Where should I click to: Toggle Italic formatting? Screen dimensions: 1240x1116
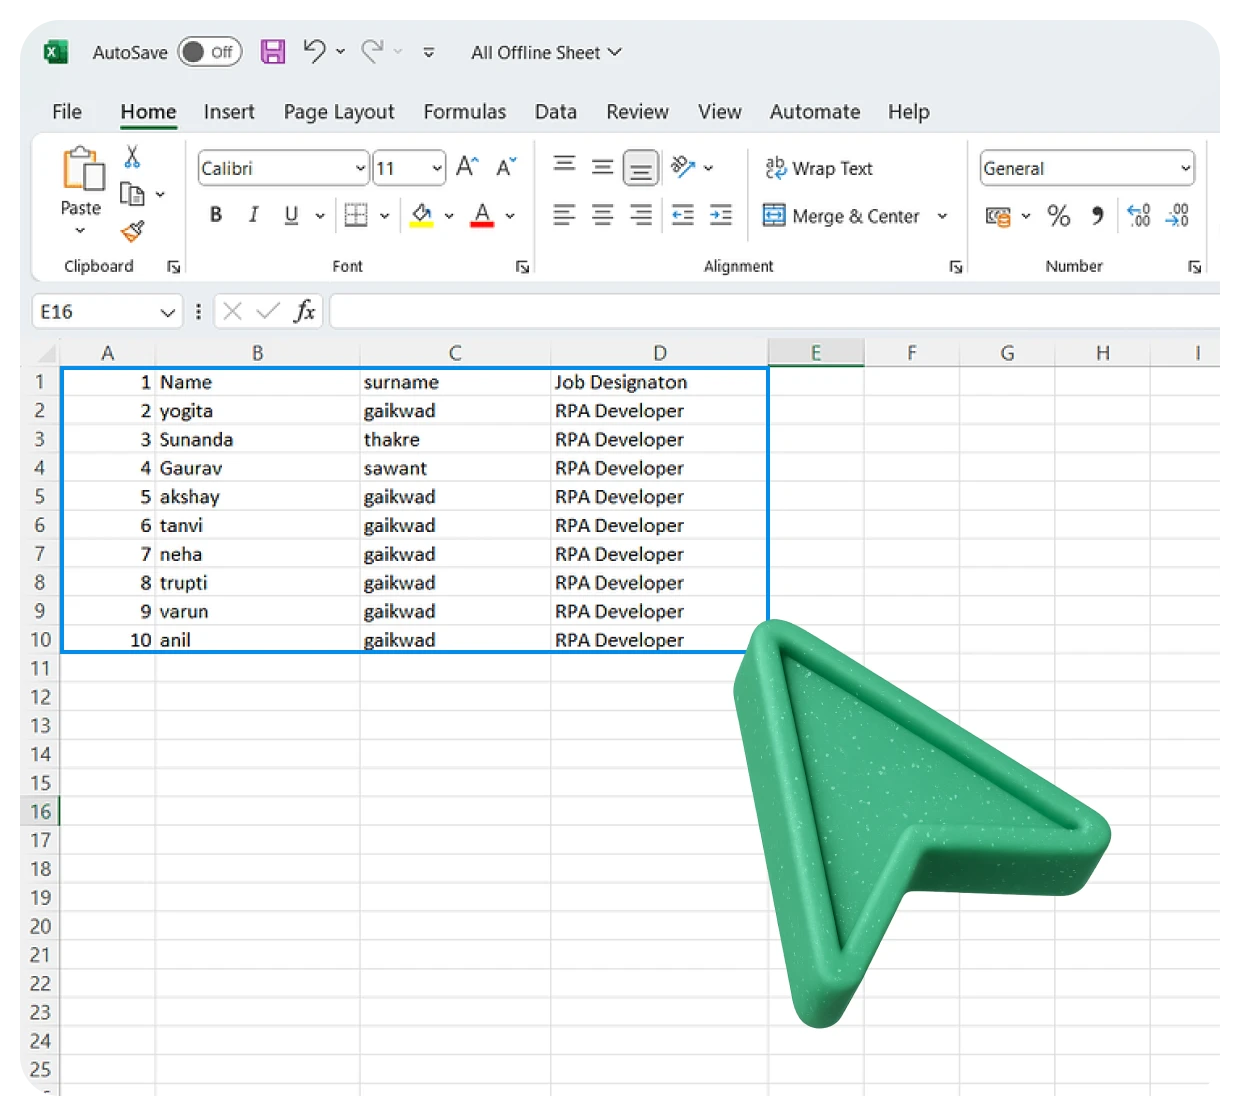254,215
